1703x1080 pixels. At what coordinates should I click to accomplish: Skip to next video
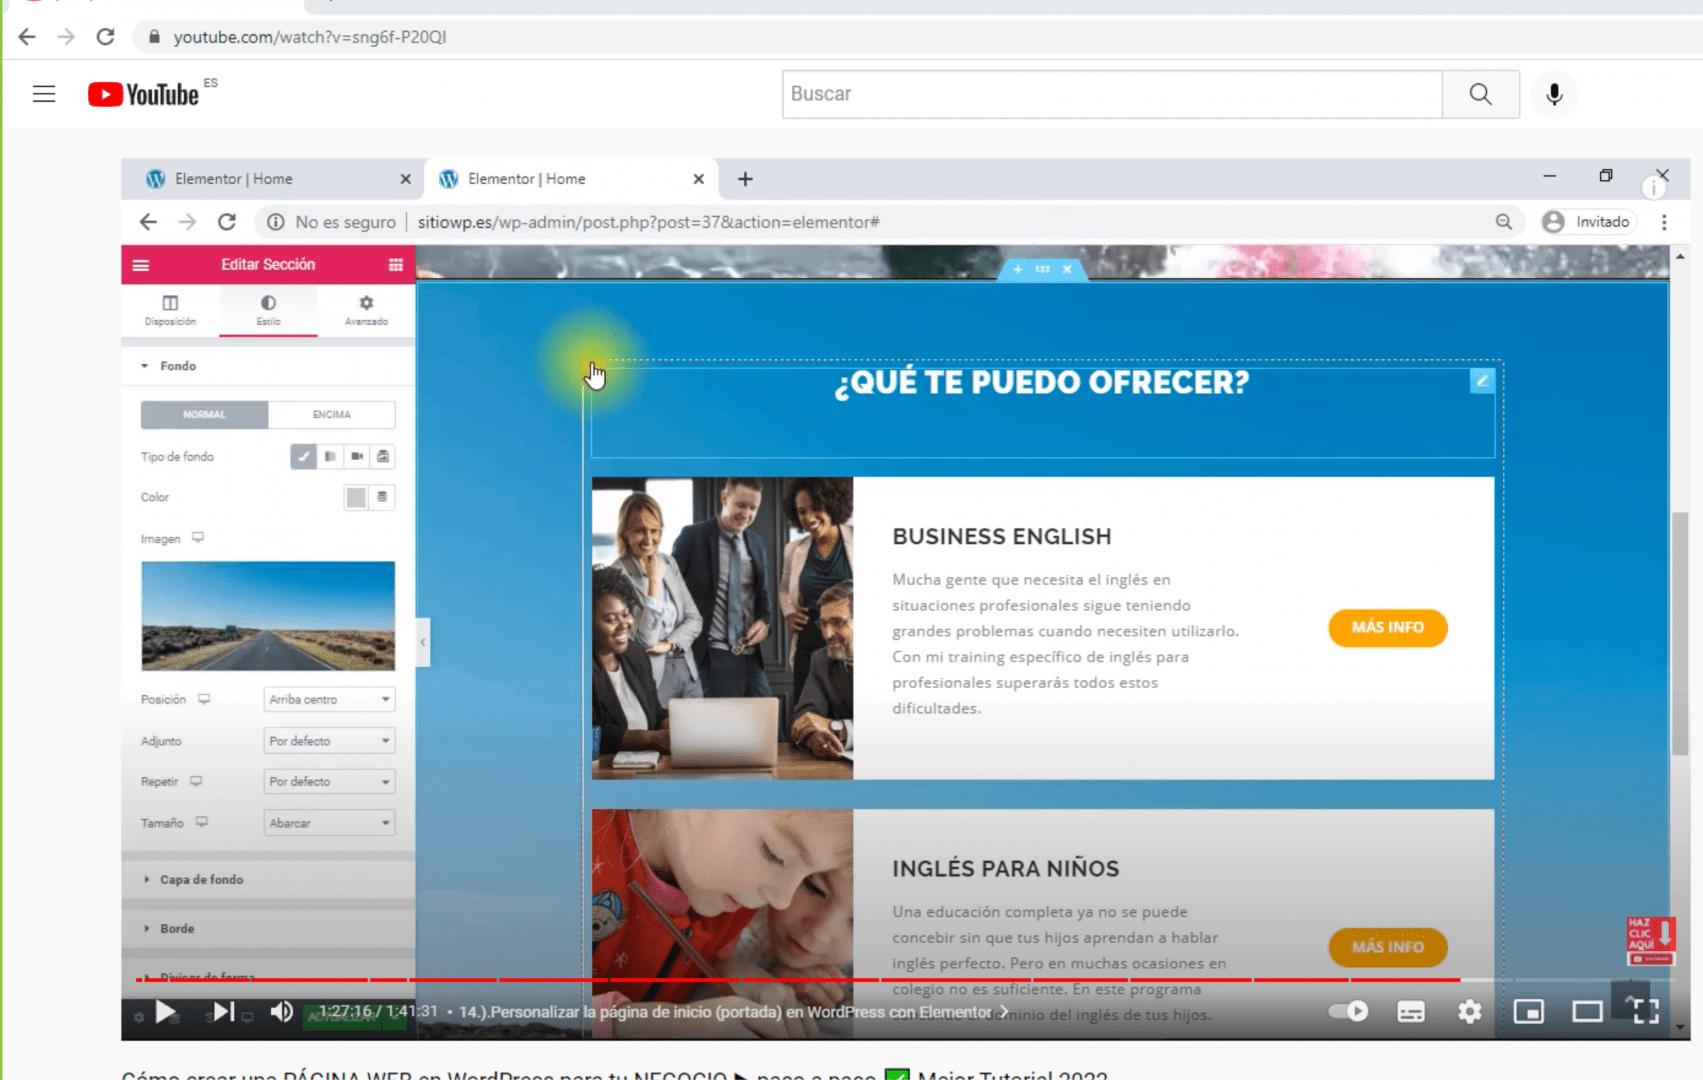(223, 1012)
